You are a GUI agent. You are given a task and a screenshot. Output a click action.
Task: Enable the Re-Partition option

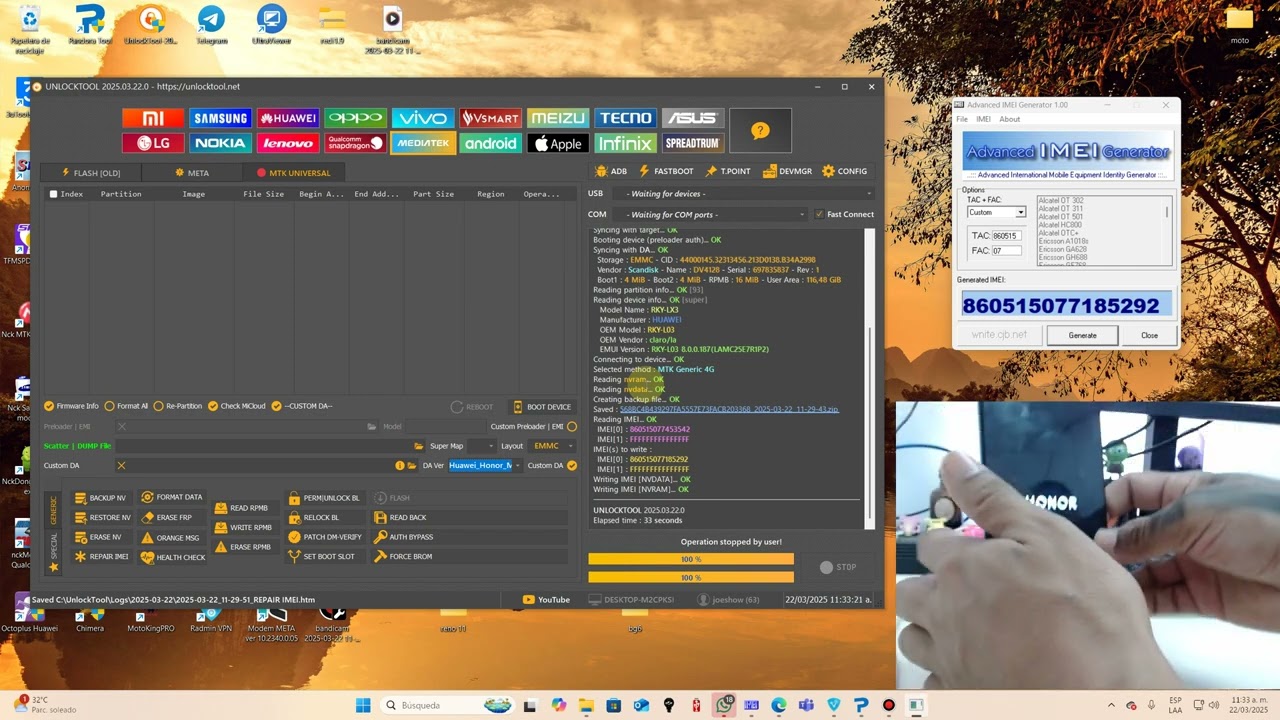point(178,406)
